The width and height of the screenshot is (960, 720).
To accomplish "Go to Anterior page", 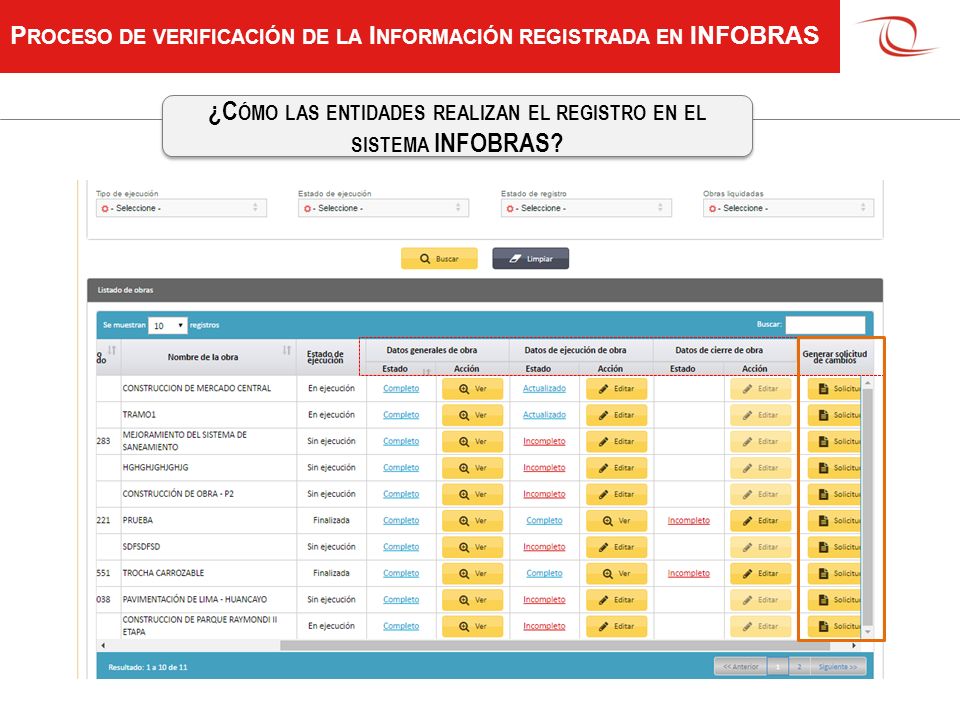I will point(741,667).
